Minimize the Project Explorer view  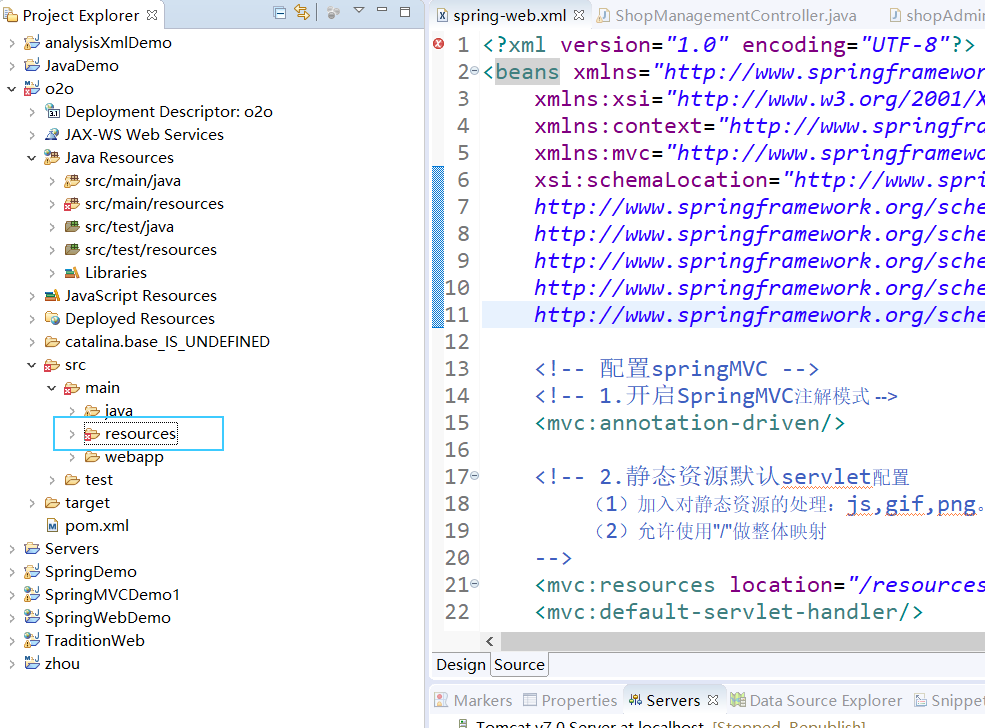(x=382, y=10)
